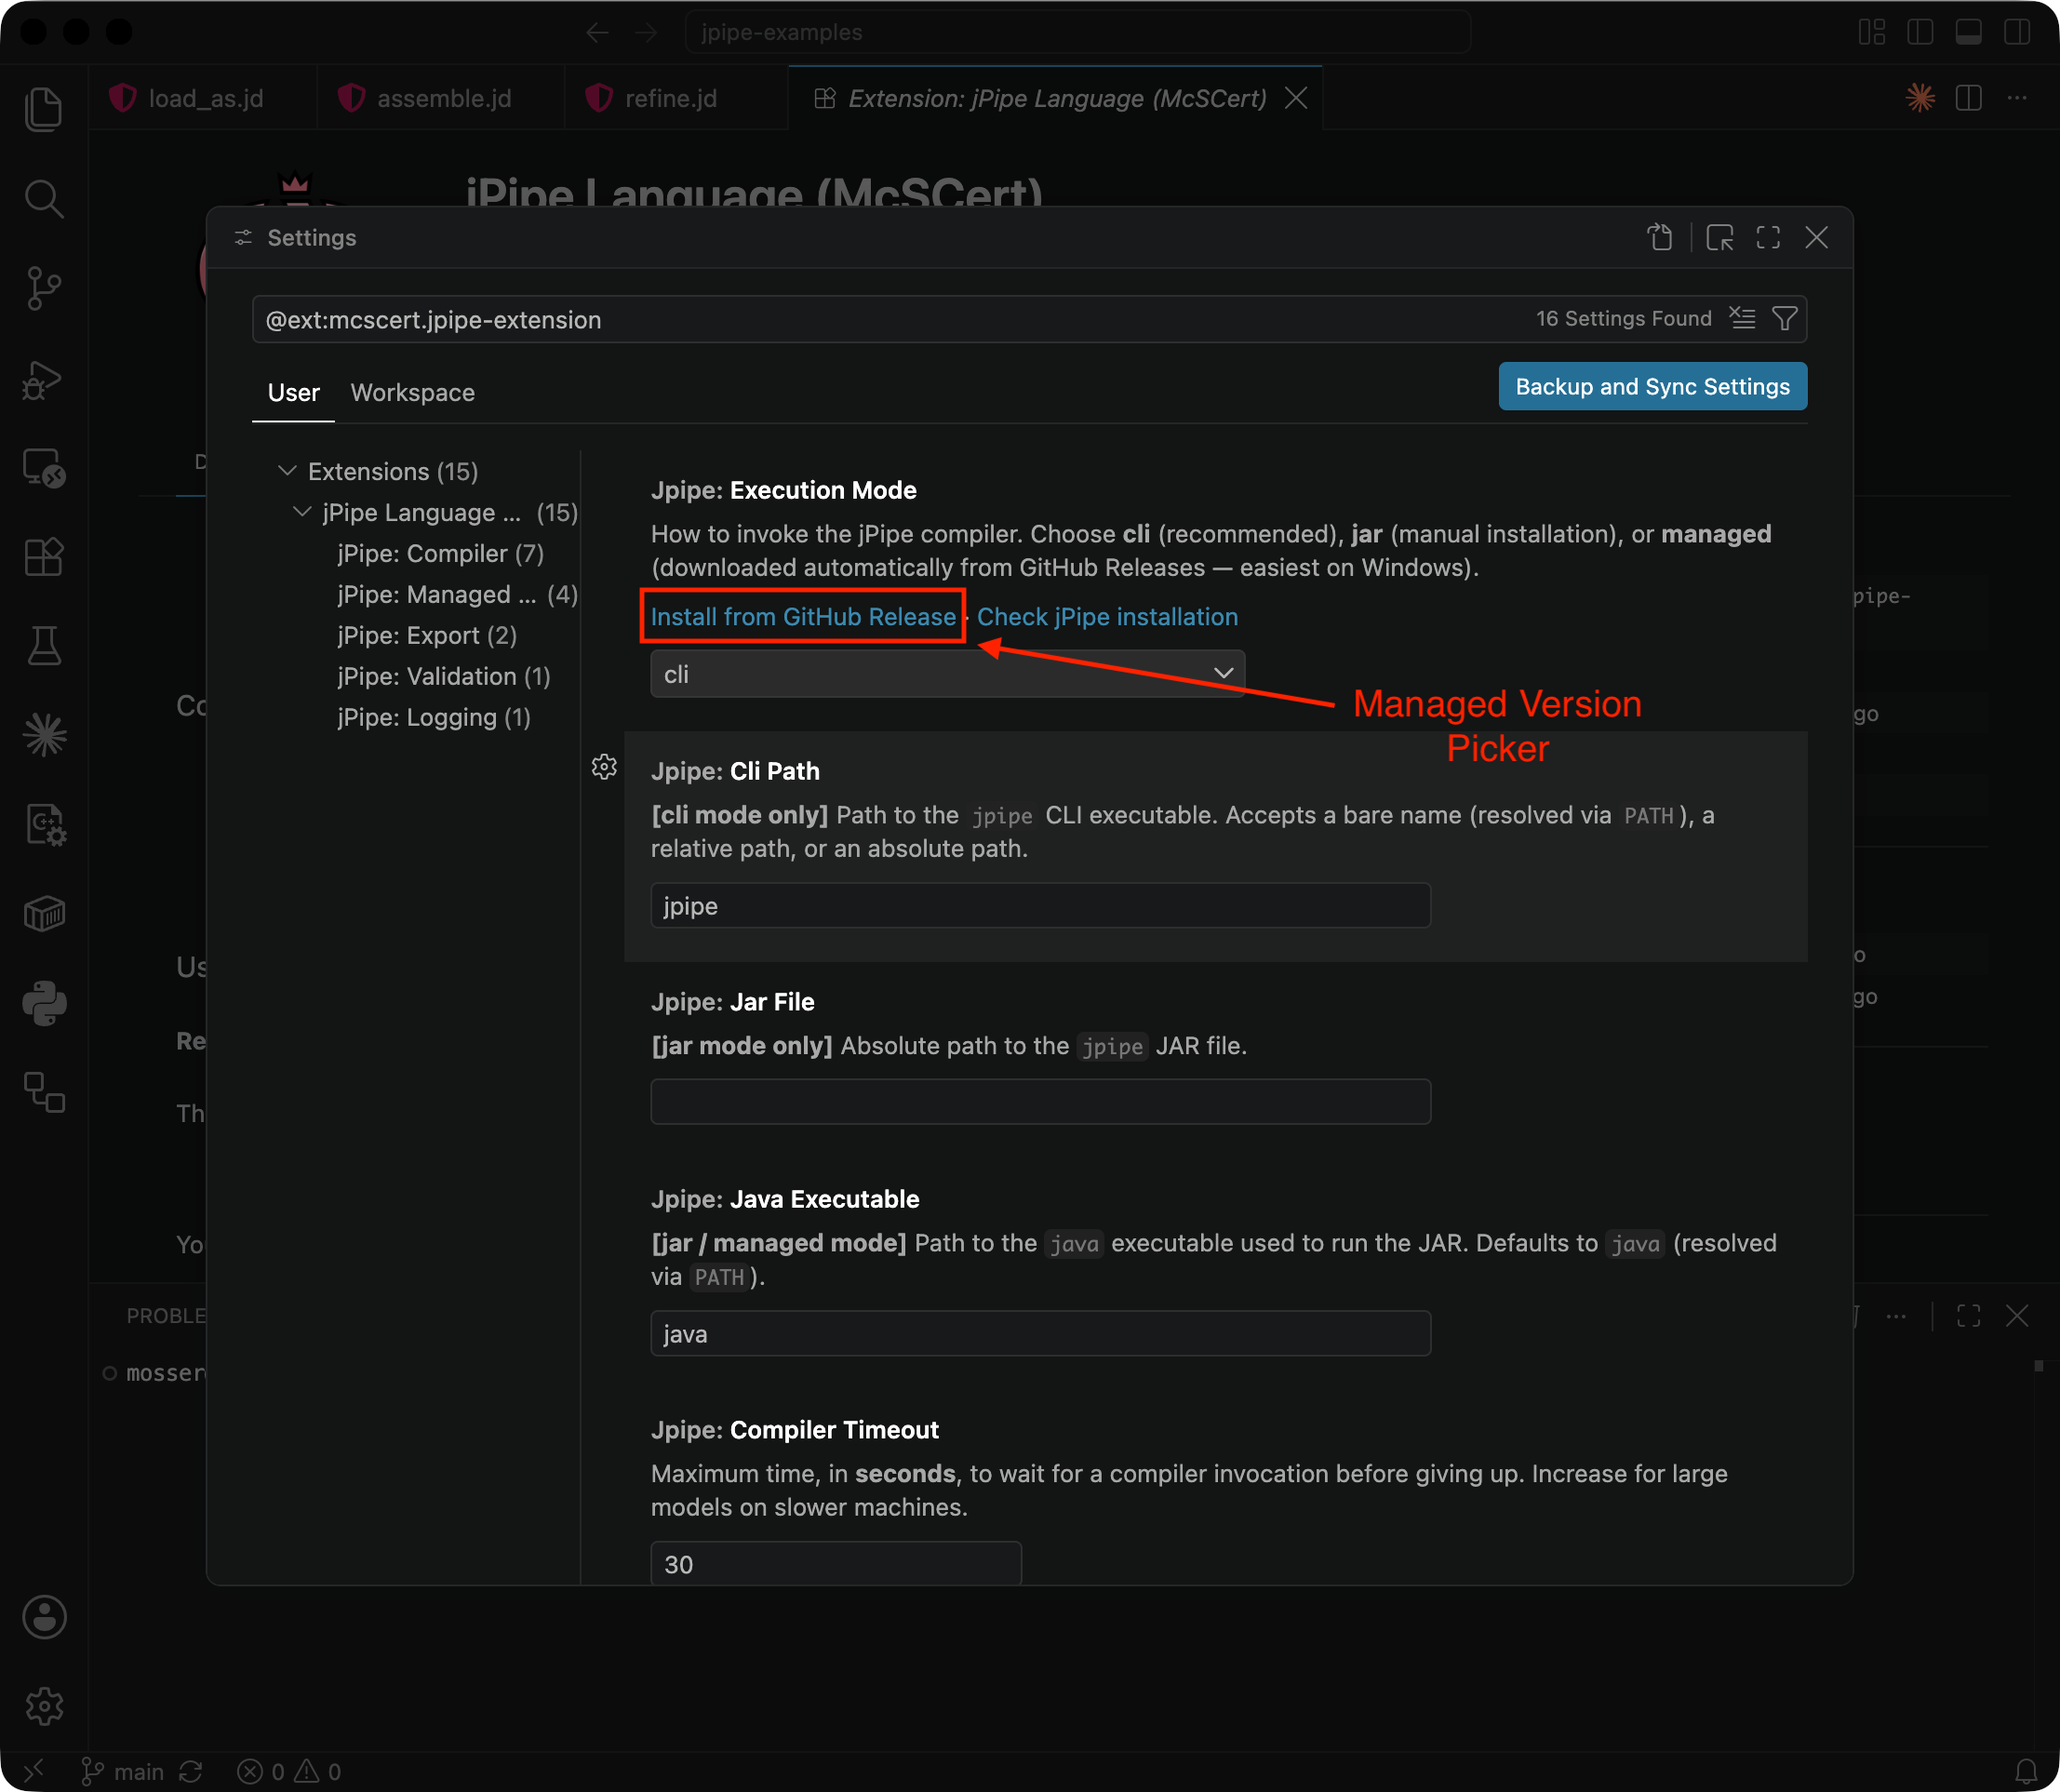This screenshot has width=2060, height=1792.
Task: Select jPipe: Validation (1) in settings tree
Action: (x=444, y=676)
